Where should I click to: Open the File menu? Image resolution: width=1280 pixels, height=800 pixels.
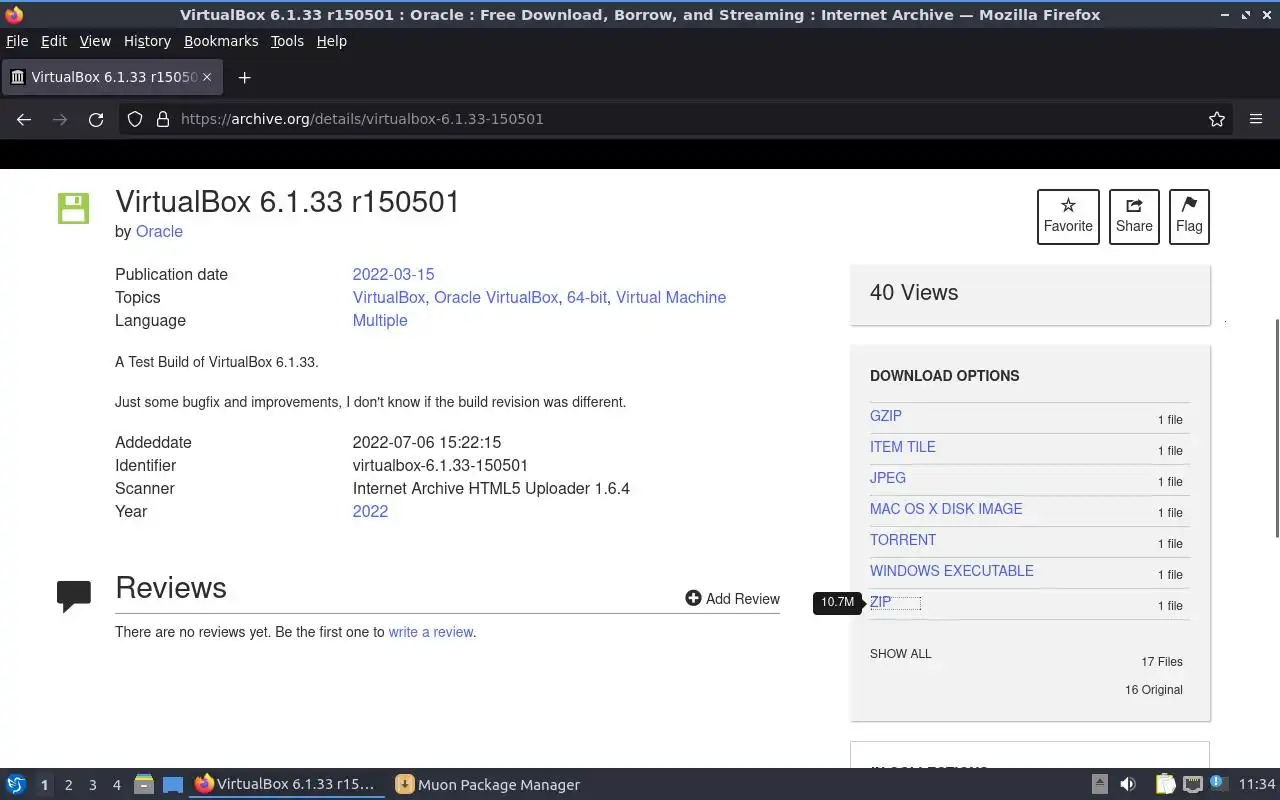pyautogui.click(x=17, y=41)
